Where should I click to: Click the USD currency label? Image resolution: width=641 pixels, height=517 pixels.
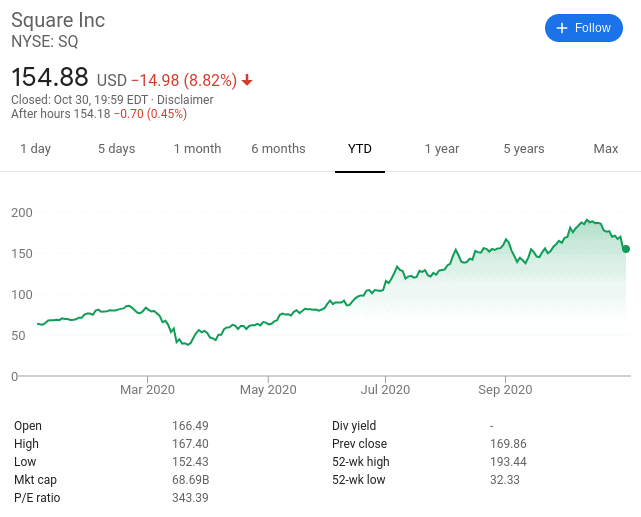click(x=112, y=80)
